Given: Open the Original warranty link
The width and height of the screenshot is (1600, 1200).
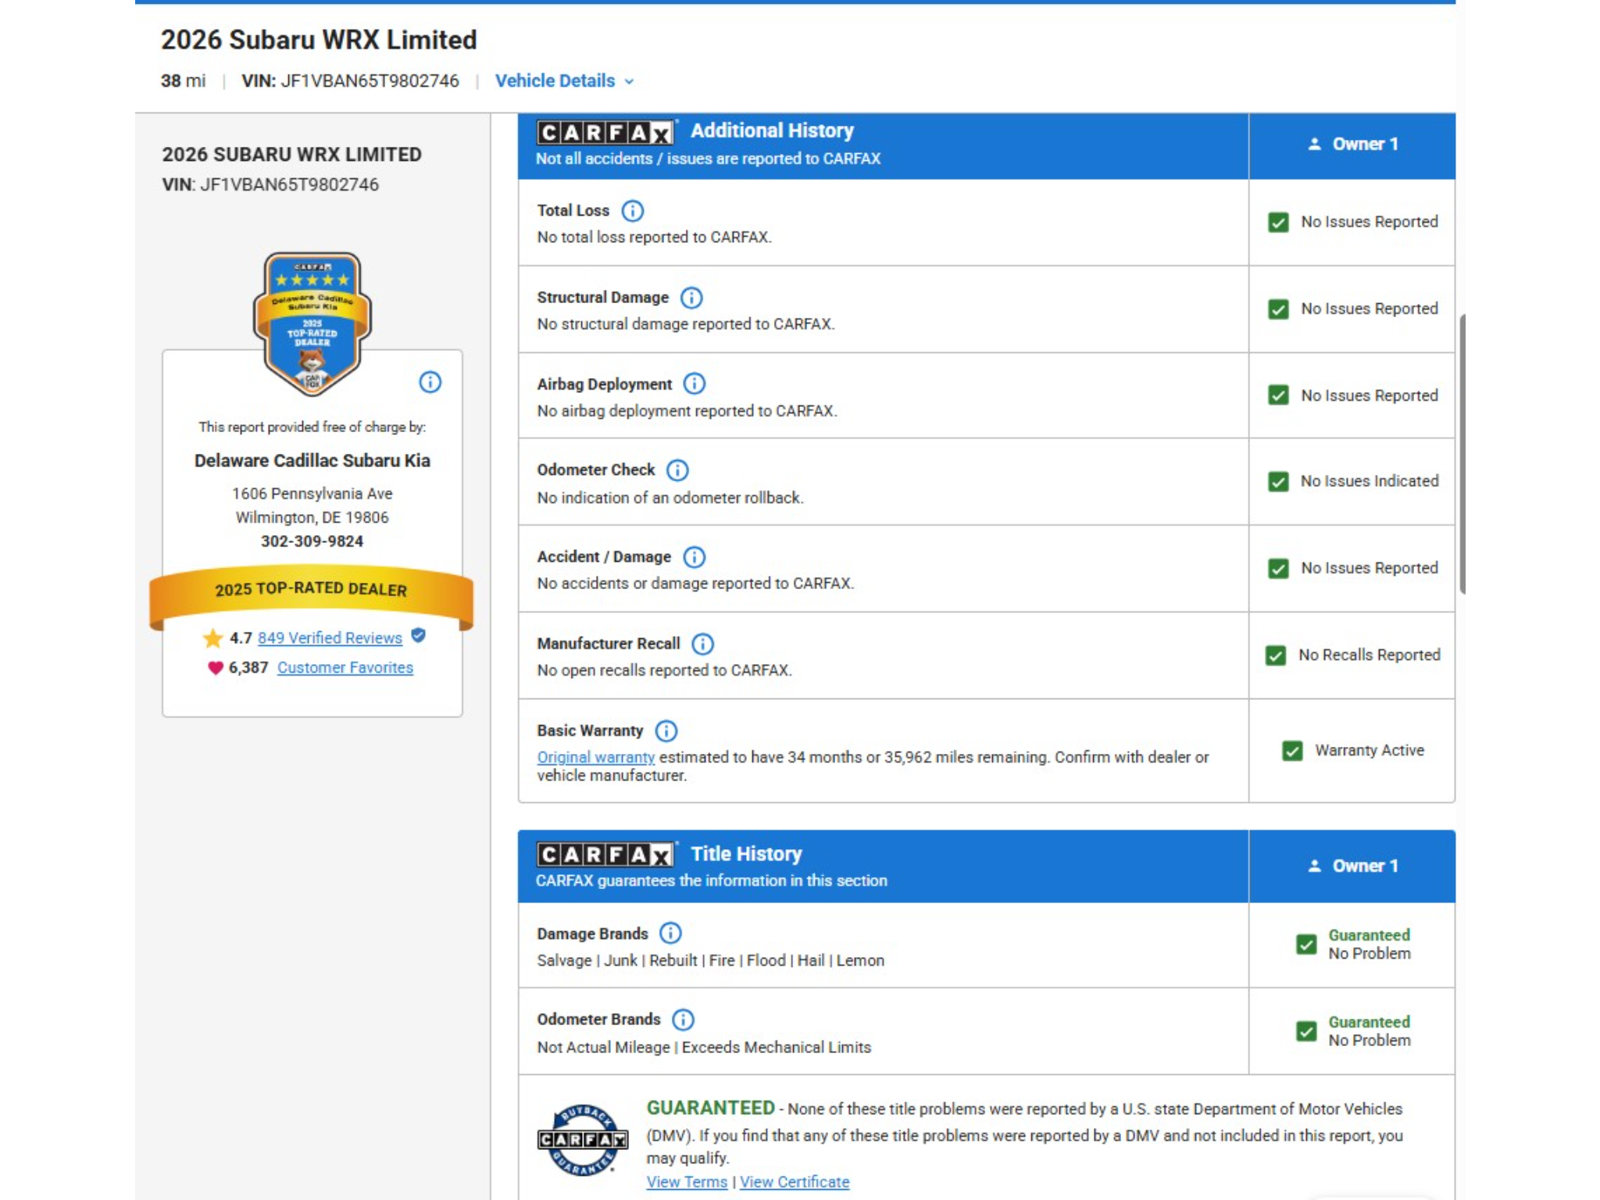Looking at the screenshot, I should (596, 757).
